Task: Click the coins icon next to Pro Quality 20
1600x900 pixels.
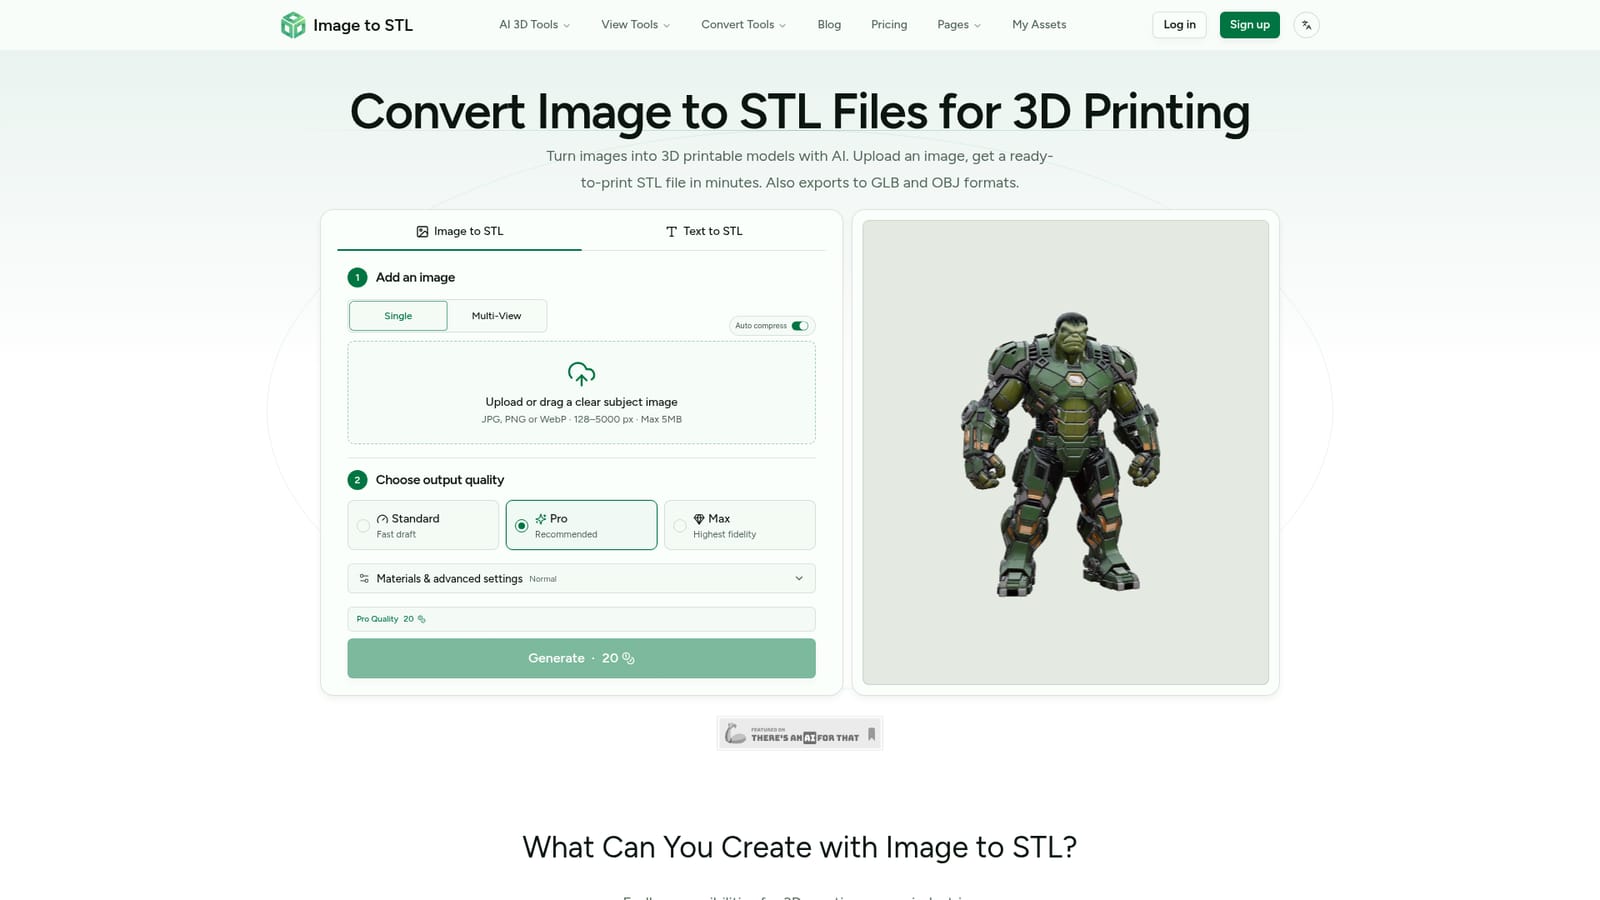Action: point(422,619)
